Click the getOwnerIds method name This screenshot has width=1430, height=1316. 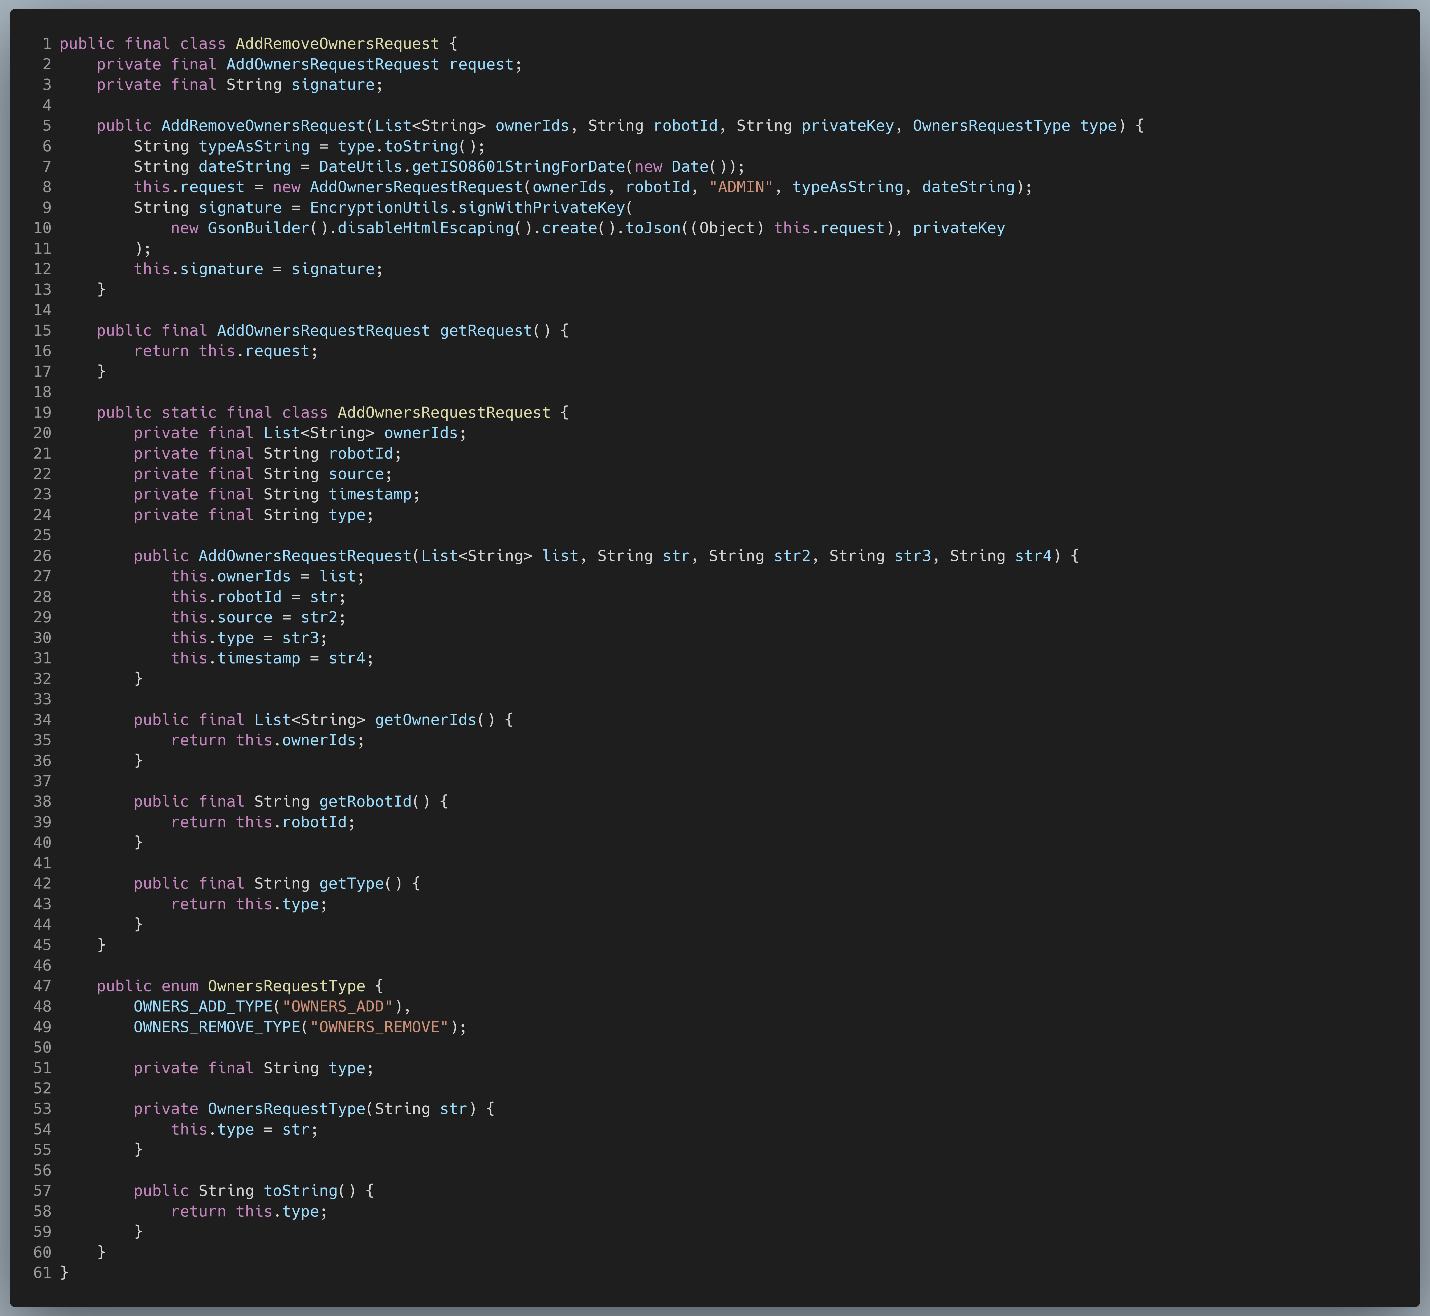[425, 720]
